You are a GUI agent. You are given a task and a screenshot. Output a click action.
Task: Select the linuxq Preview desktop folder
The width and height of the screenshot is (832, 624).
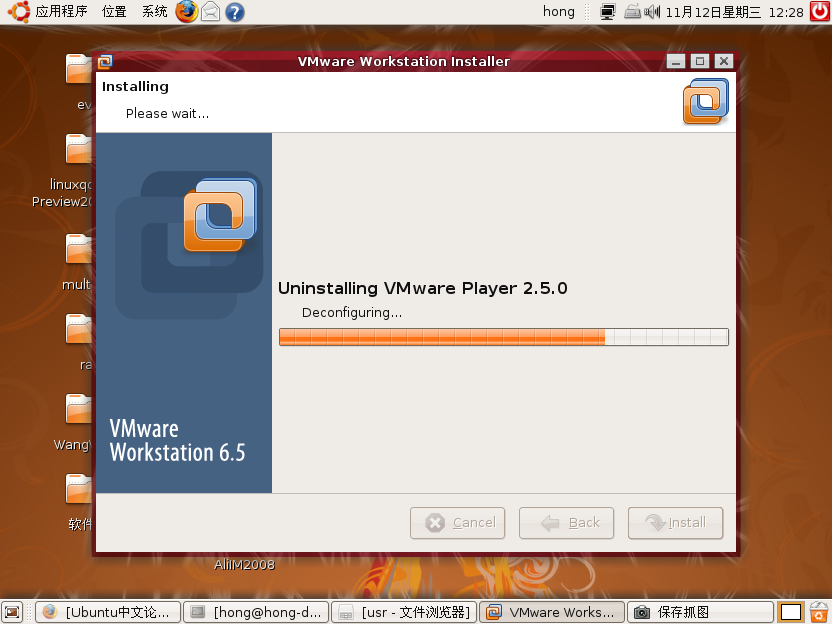click(79, 149)
